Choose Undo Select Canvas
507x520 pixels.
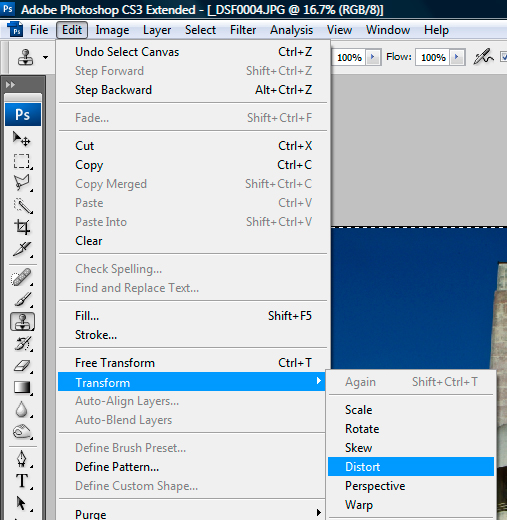click(193, 52)
